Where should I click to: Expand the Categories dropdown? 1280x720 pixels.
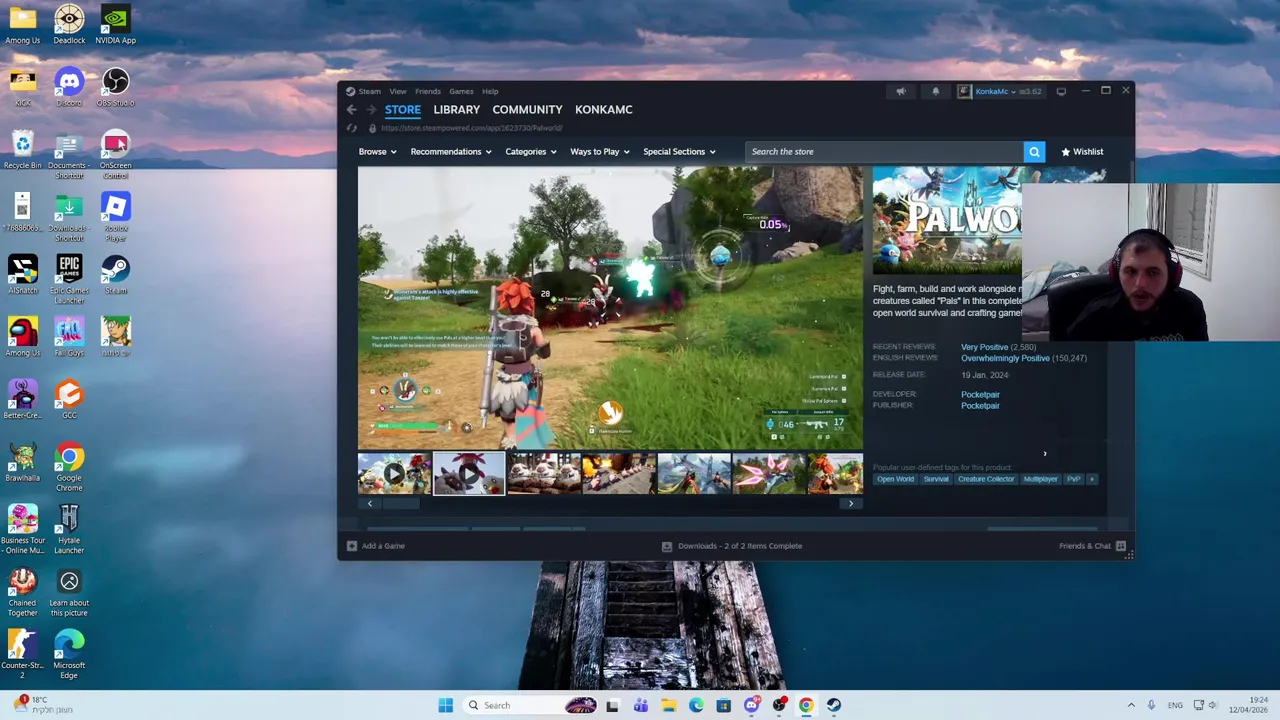coord(530,152)
